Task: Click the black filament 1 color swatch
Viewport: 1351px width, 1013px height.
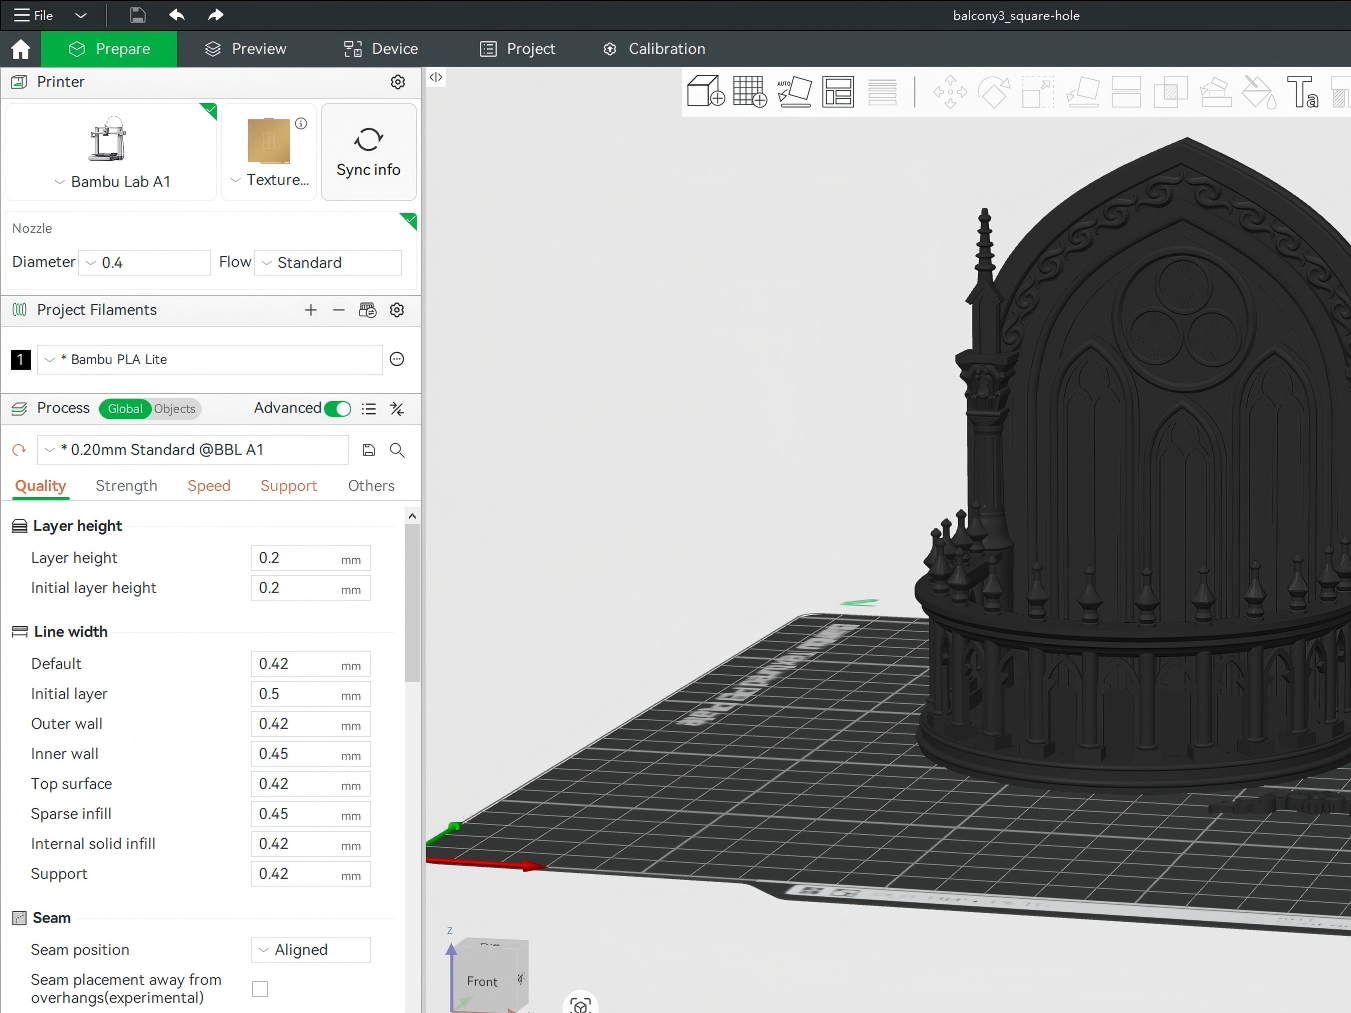Action: (x=20, y=360)
